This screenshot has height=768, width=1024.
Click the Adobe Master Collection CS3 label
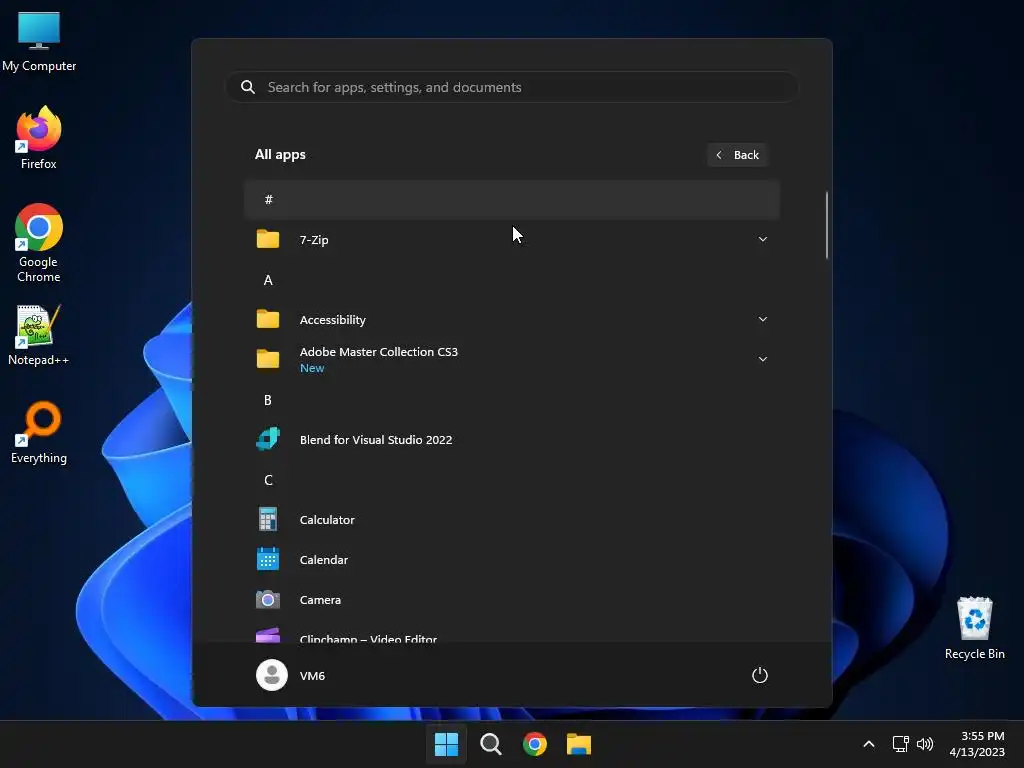(378, 351)
